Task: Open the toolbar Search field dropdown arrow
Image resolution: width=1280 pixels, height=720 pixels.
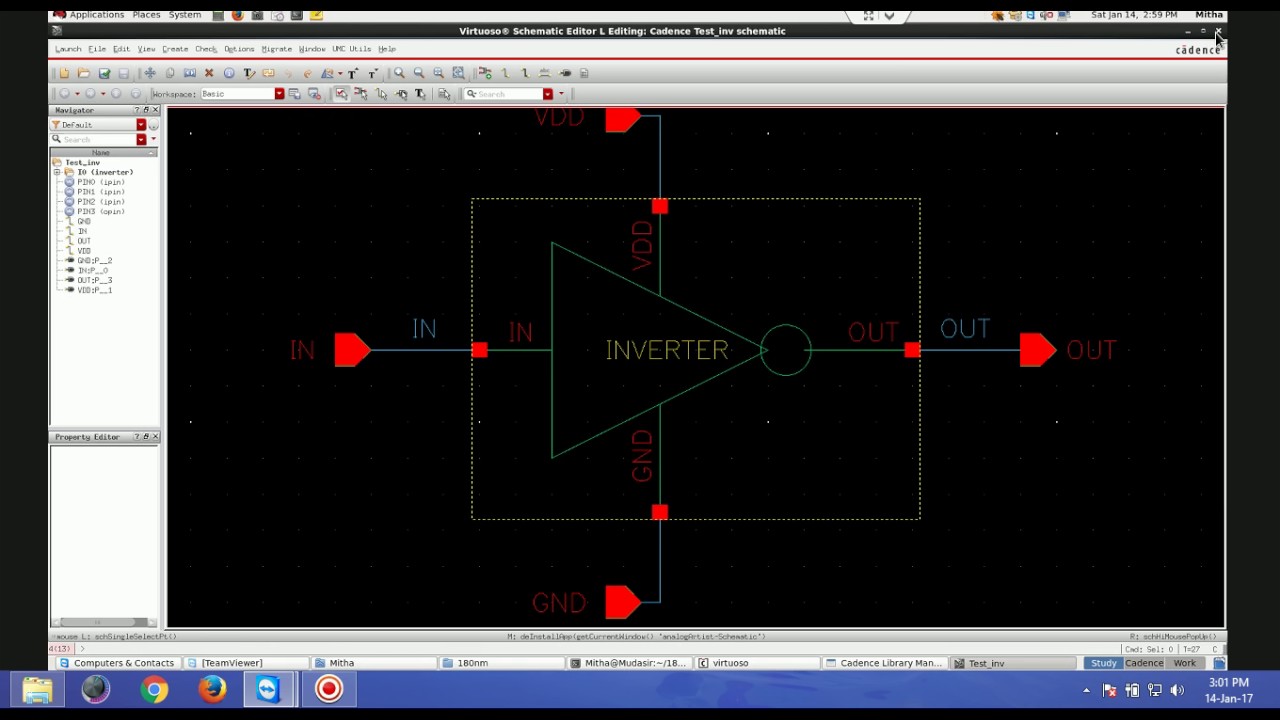Action: pos(548,94)
